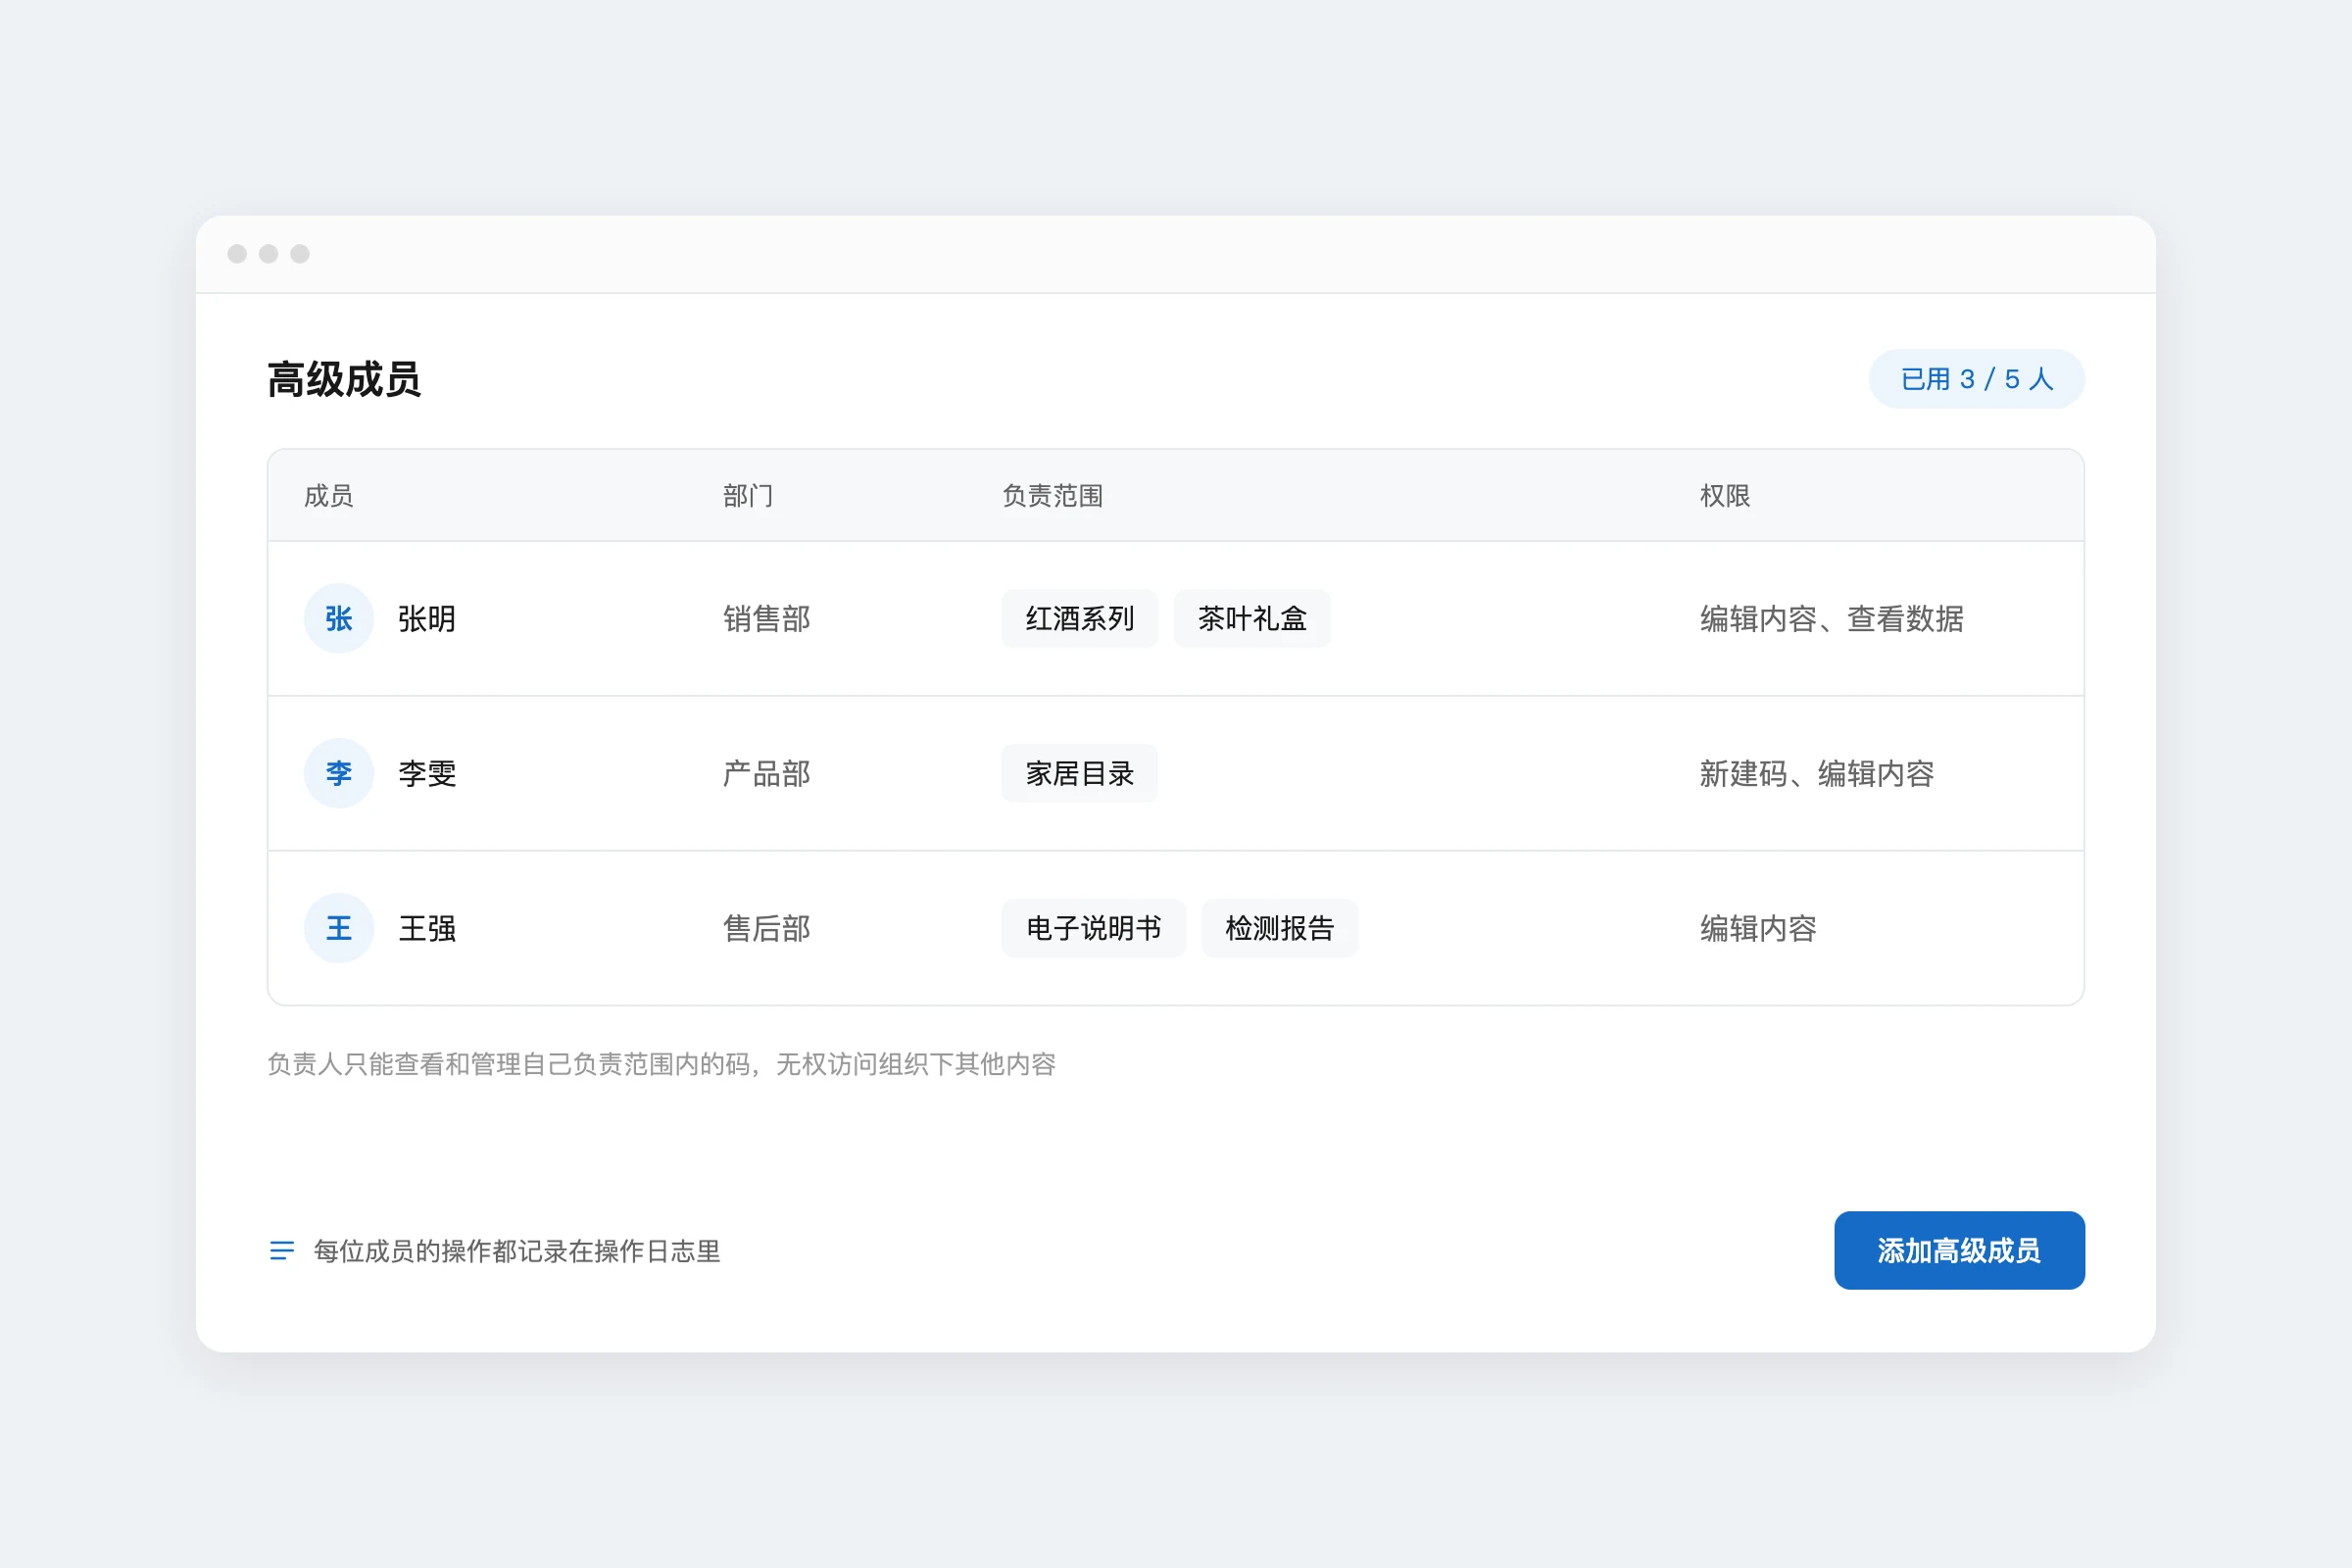Select the 销售部 department cell
Viewport: 2352px width, 1568px height.
pos(767,619)
